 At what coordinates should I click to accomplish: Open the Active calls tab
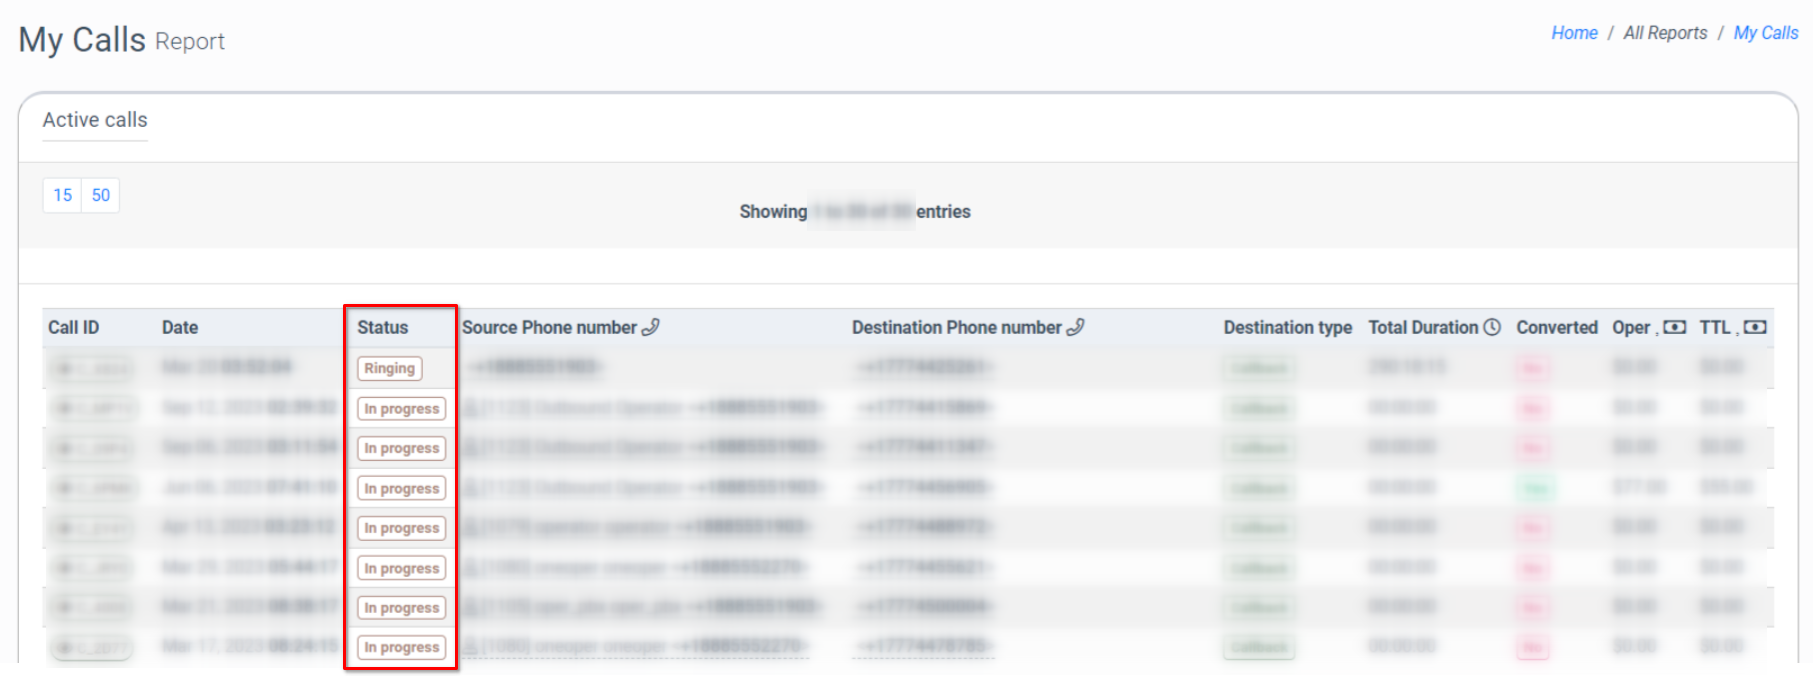pos(95,120)
